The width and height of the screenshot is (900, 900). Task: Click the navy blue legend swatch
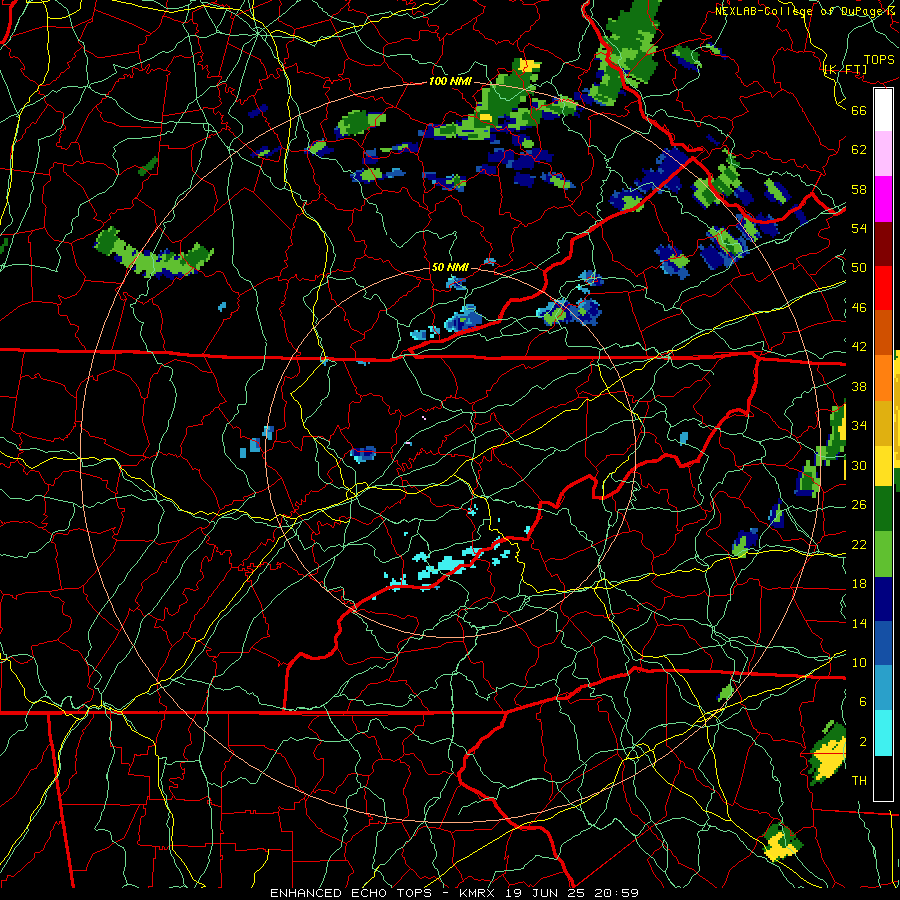[x=883, y=599]
